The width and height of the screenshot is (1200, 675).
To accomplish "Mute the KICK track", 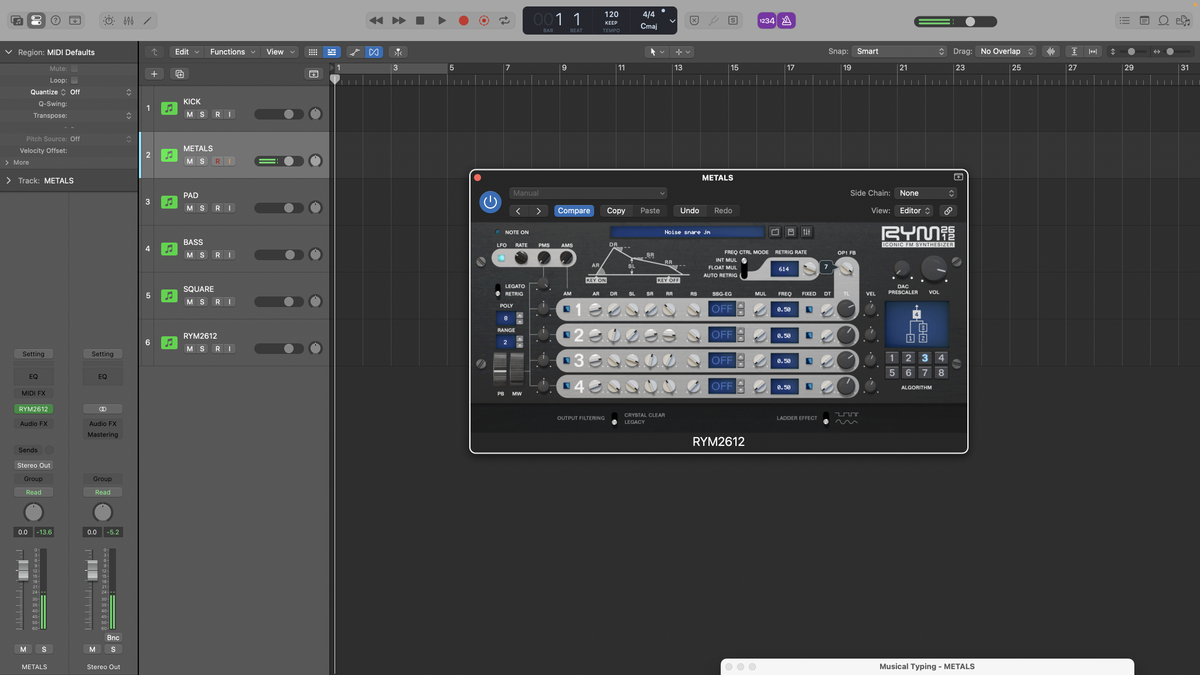I will [189, 115].
